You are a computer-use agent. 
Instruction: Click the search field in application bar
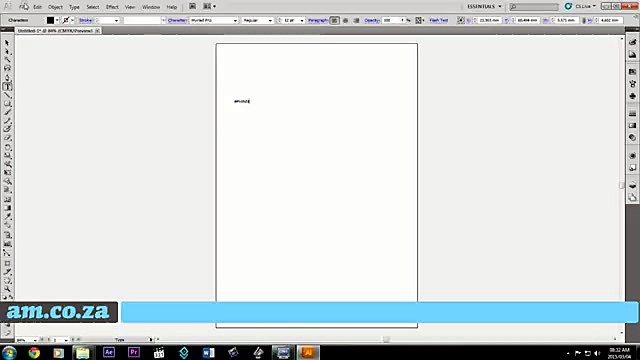pyautogui.click(x=534, y=7)
